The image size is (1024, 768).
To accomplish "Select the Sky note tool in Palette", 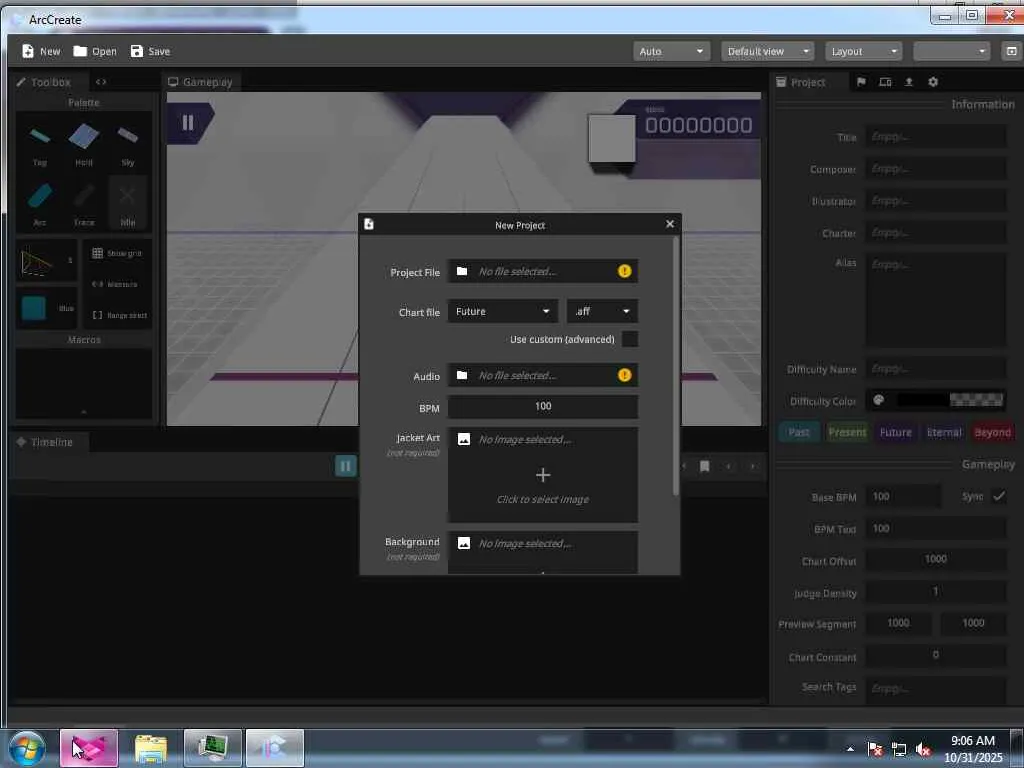I will (128, 145).
